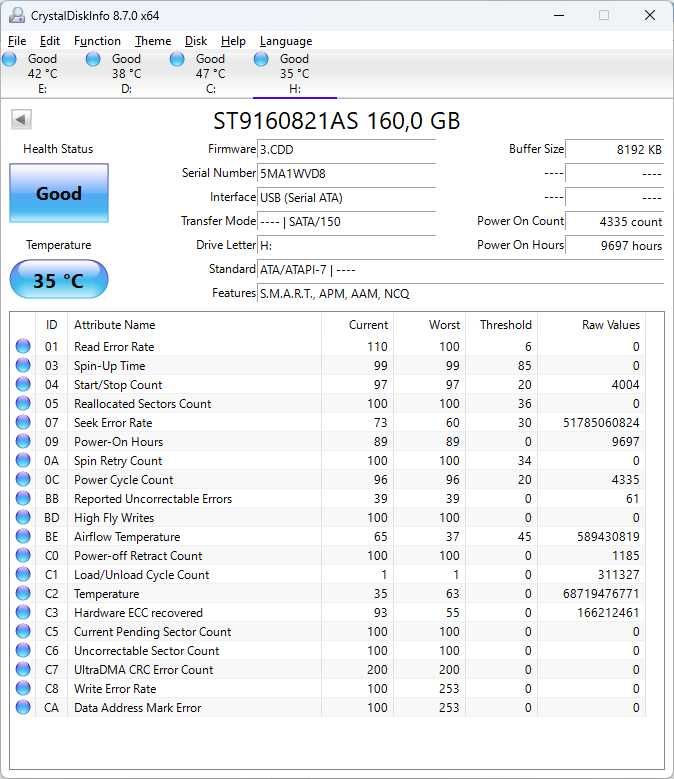Click Power On Hours value 9697 hours
The height and width of the screenshot is (779, 674).
(615, 245)
